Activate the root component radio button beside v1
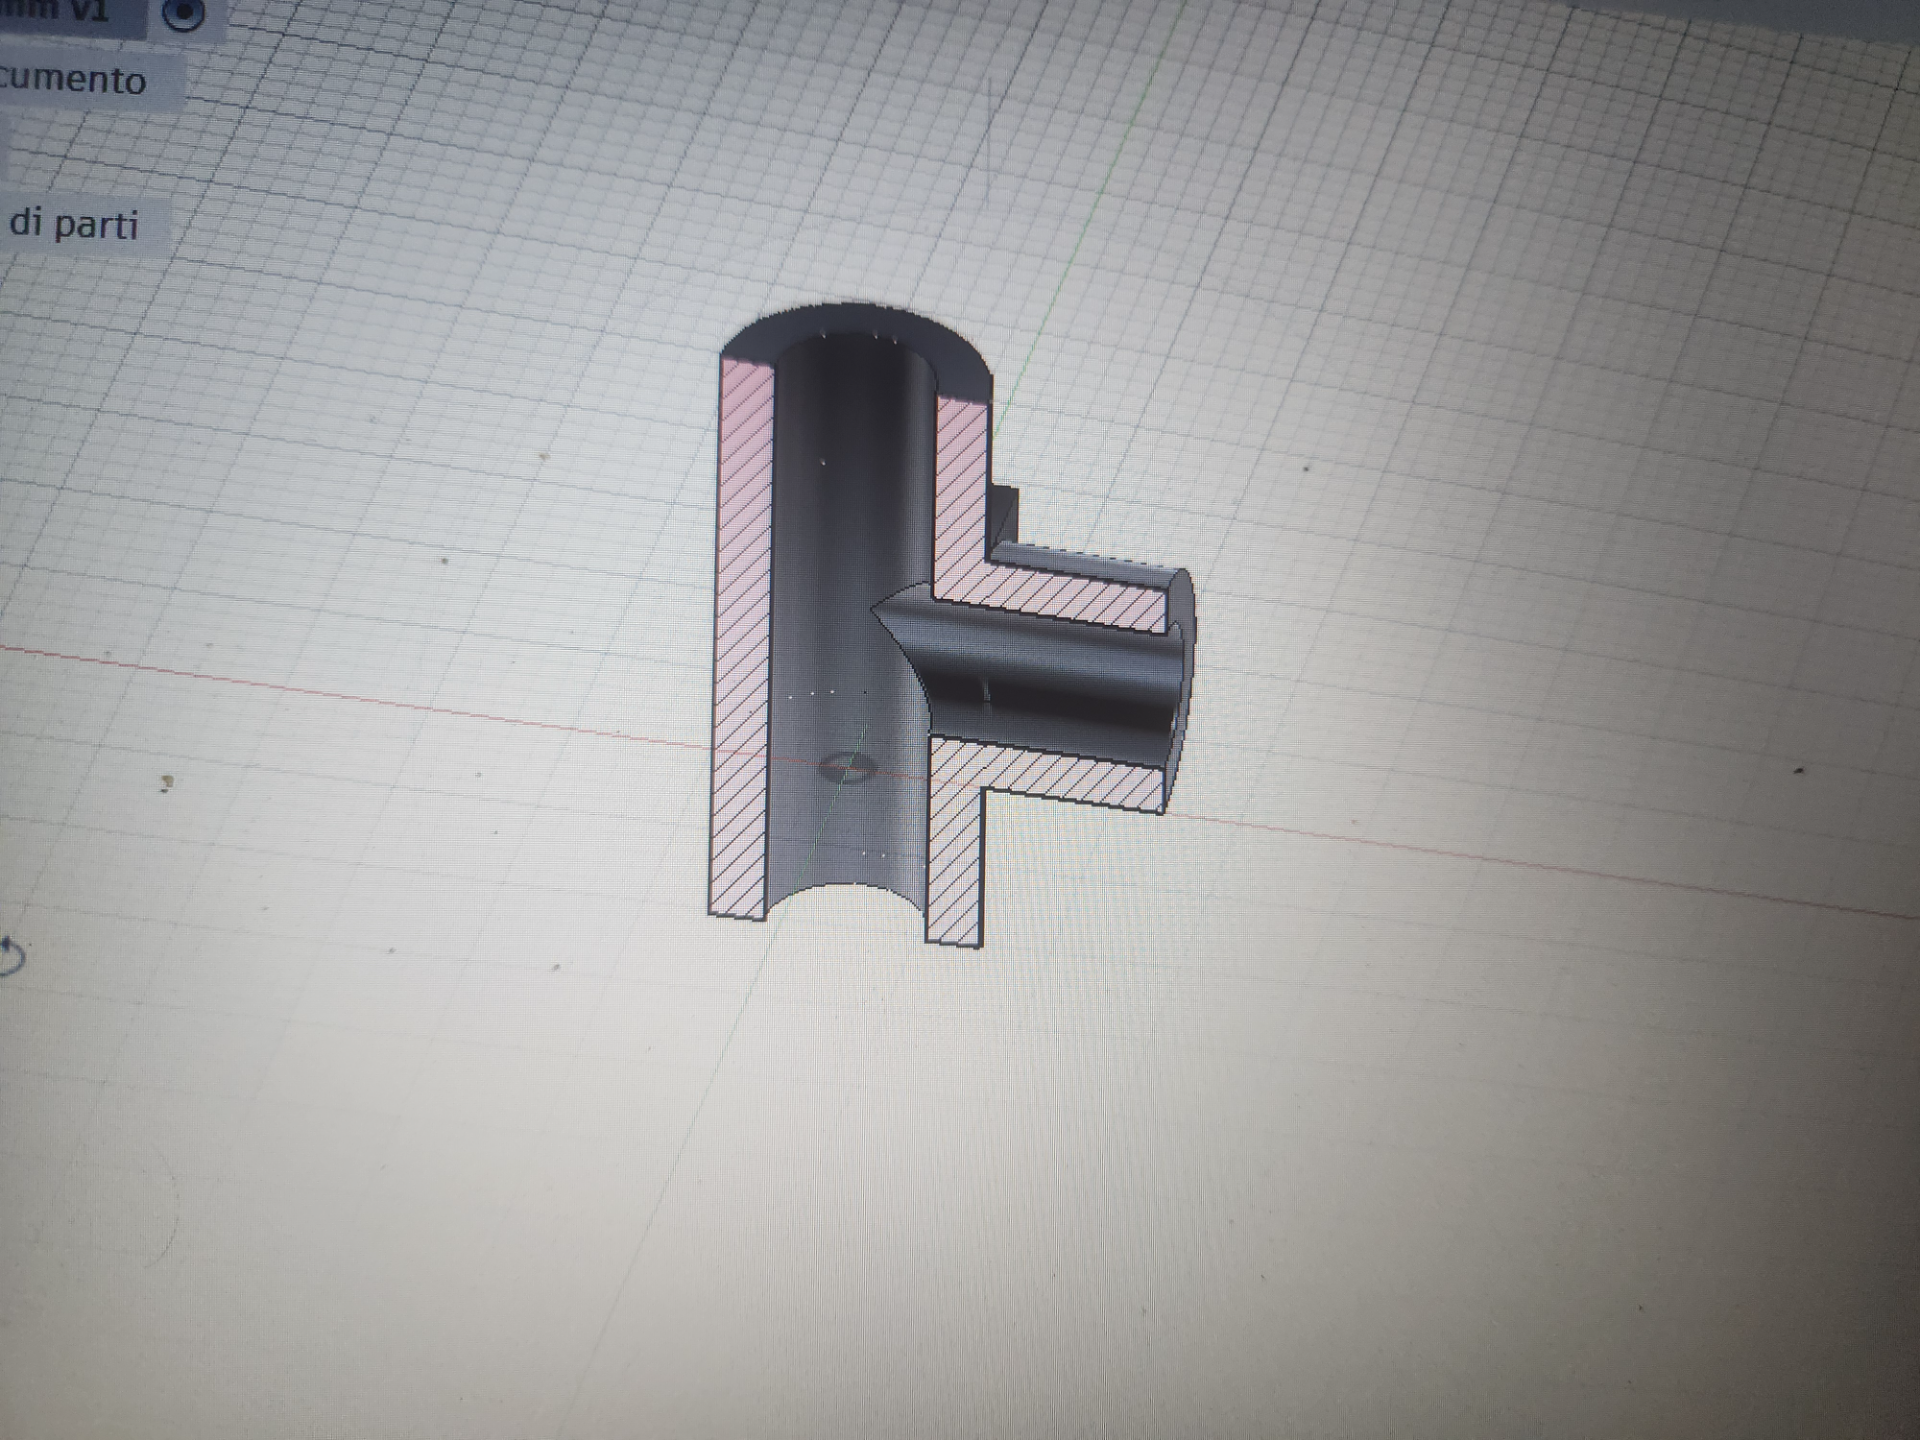This screenshot has height=1440, width=1920. pos(183,12)
